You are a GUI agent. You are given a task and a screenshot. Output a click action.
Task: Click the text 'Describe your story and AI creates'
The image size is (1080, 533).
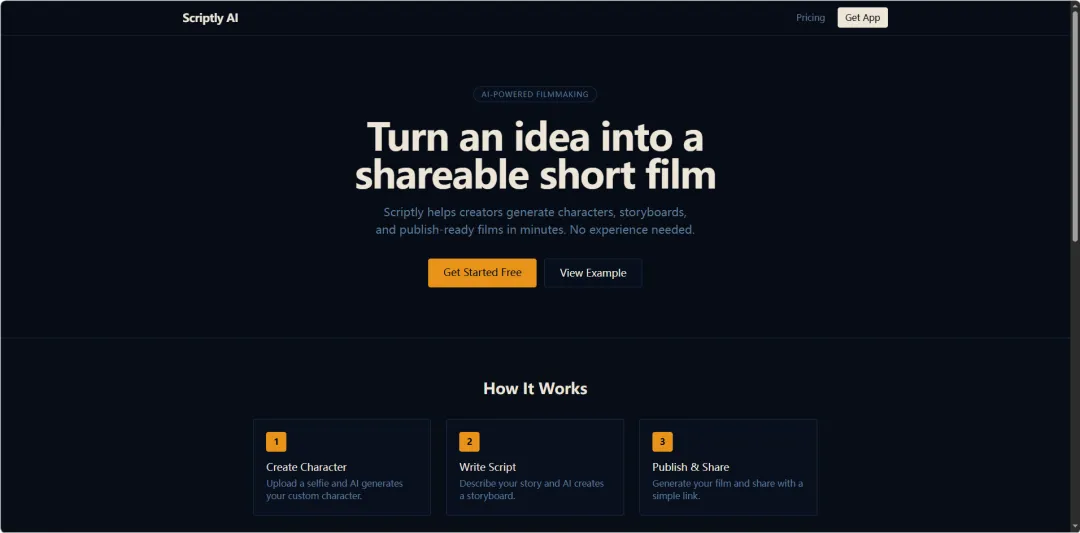pyautogui.click(x=532, y=483)
